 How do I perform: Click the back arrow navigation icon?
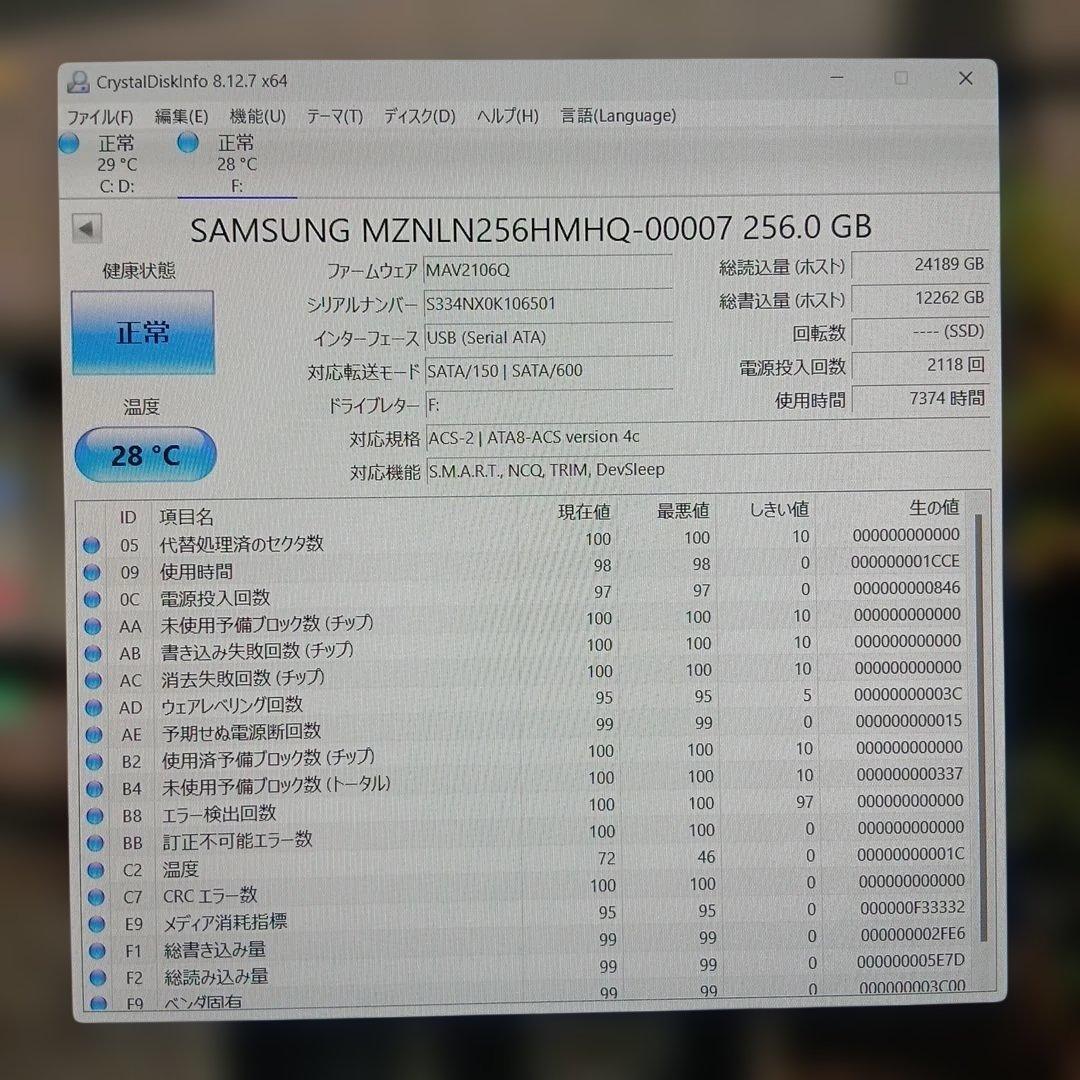(87, 228)
